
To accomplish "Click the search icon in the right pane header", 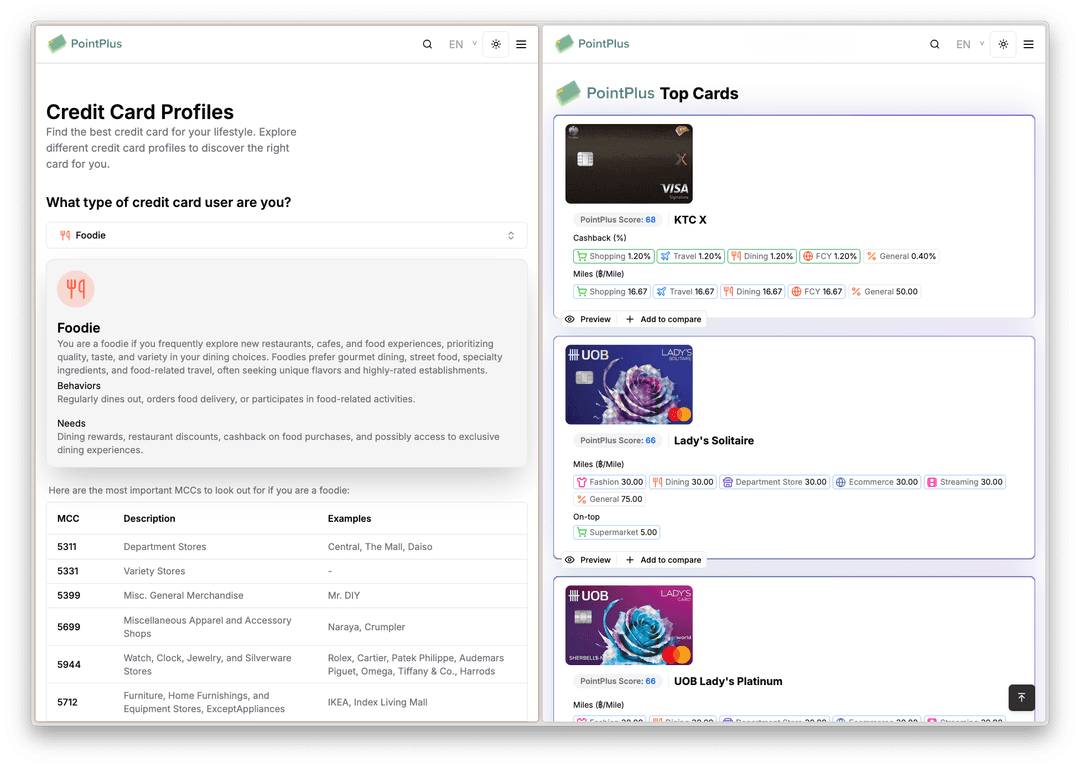I will (935, 44).
